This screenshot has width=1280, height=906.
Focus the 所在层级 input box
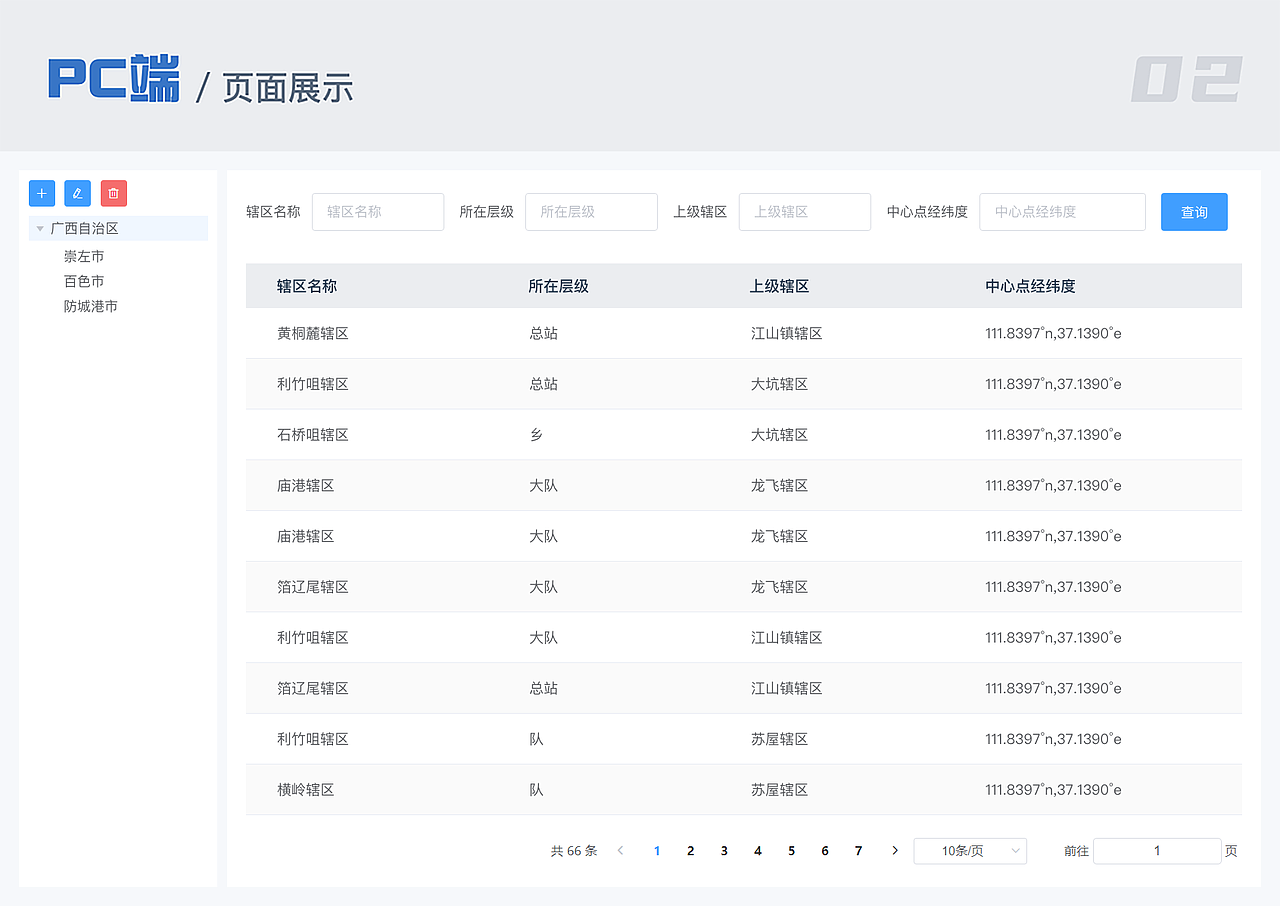pos(591,212)
